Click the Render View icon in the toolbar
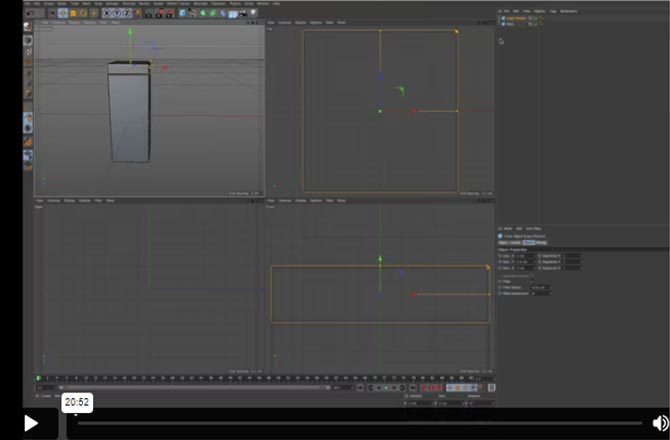Viewport: 670px width, 440px height. click(150, 13)
